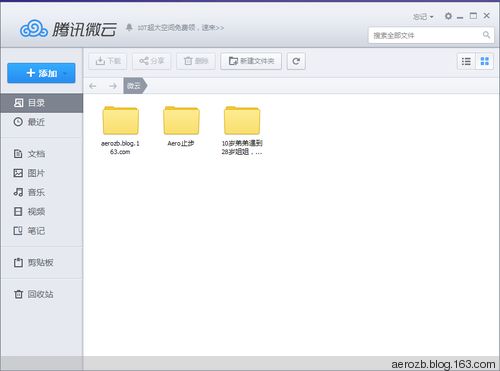
Task: Open 图片 (Pictures) category
Action: point(41,173)
